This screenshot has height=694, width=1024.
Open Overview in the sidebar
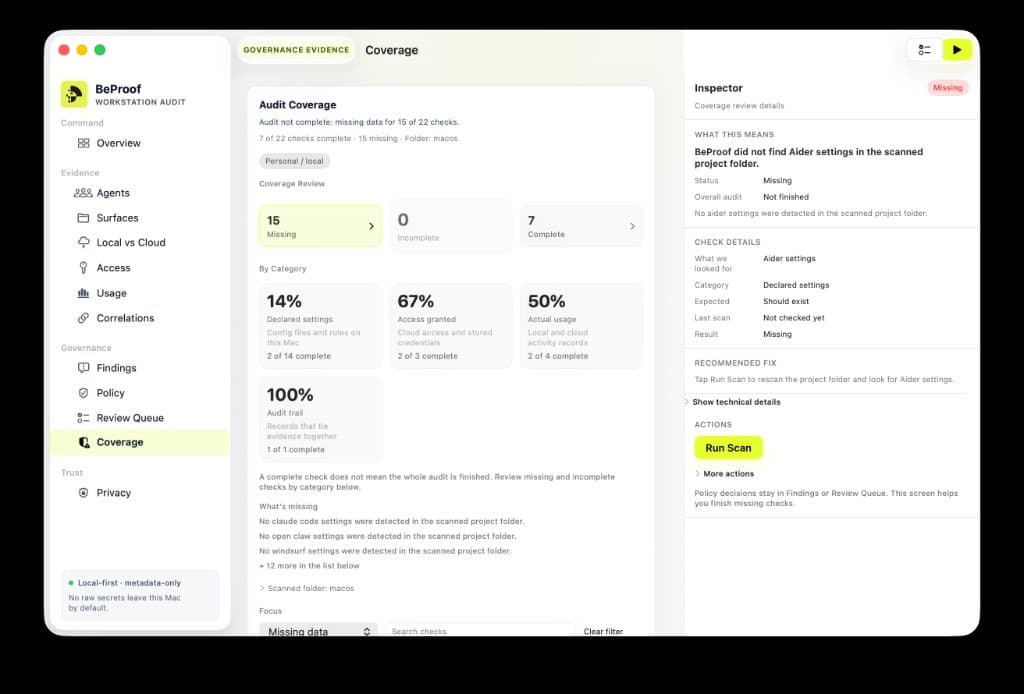[x=140, y=143]
